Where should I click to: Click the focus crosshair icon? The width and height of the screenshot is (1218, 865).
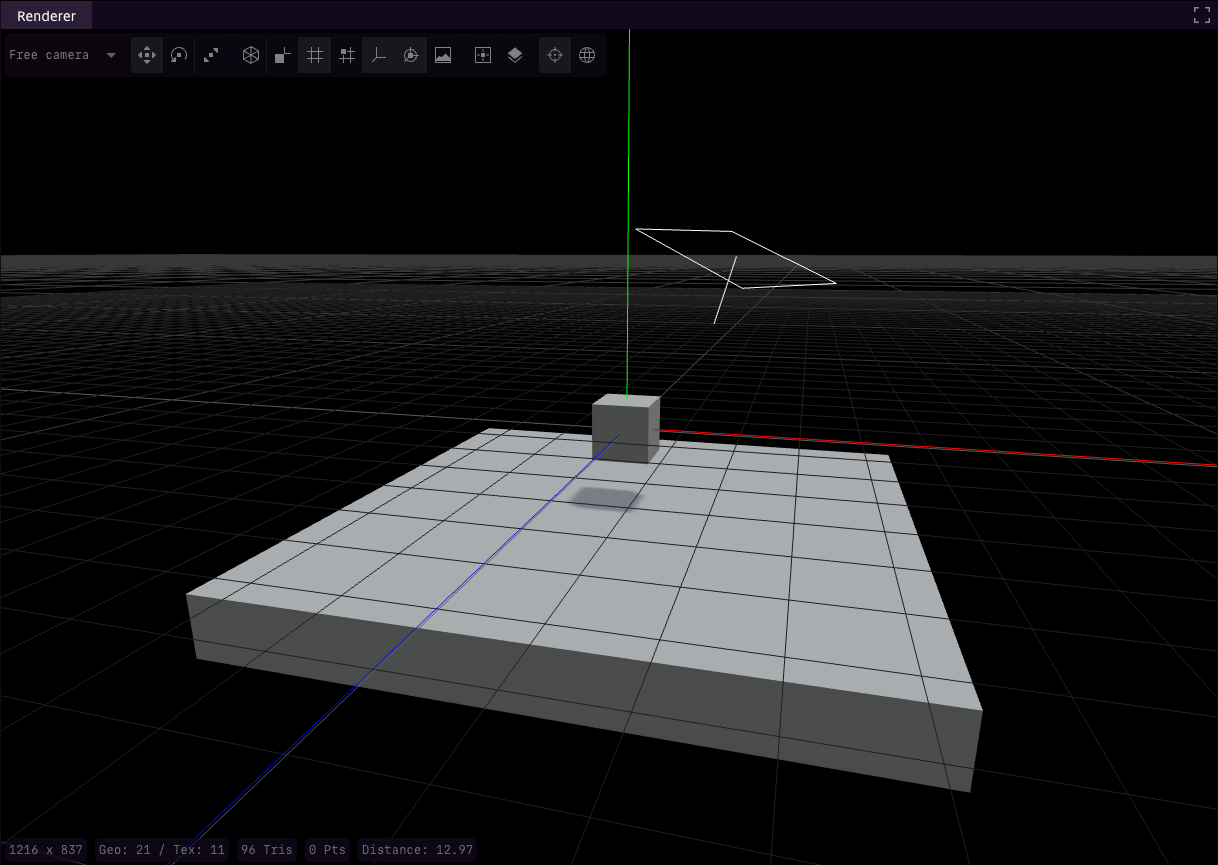click(555, 55)
